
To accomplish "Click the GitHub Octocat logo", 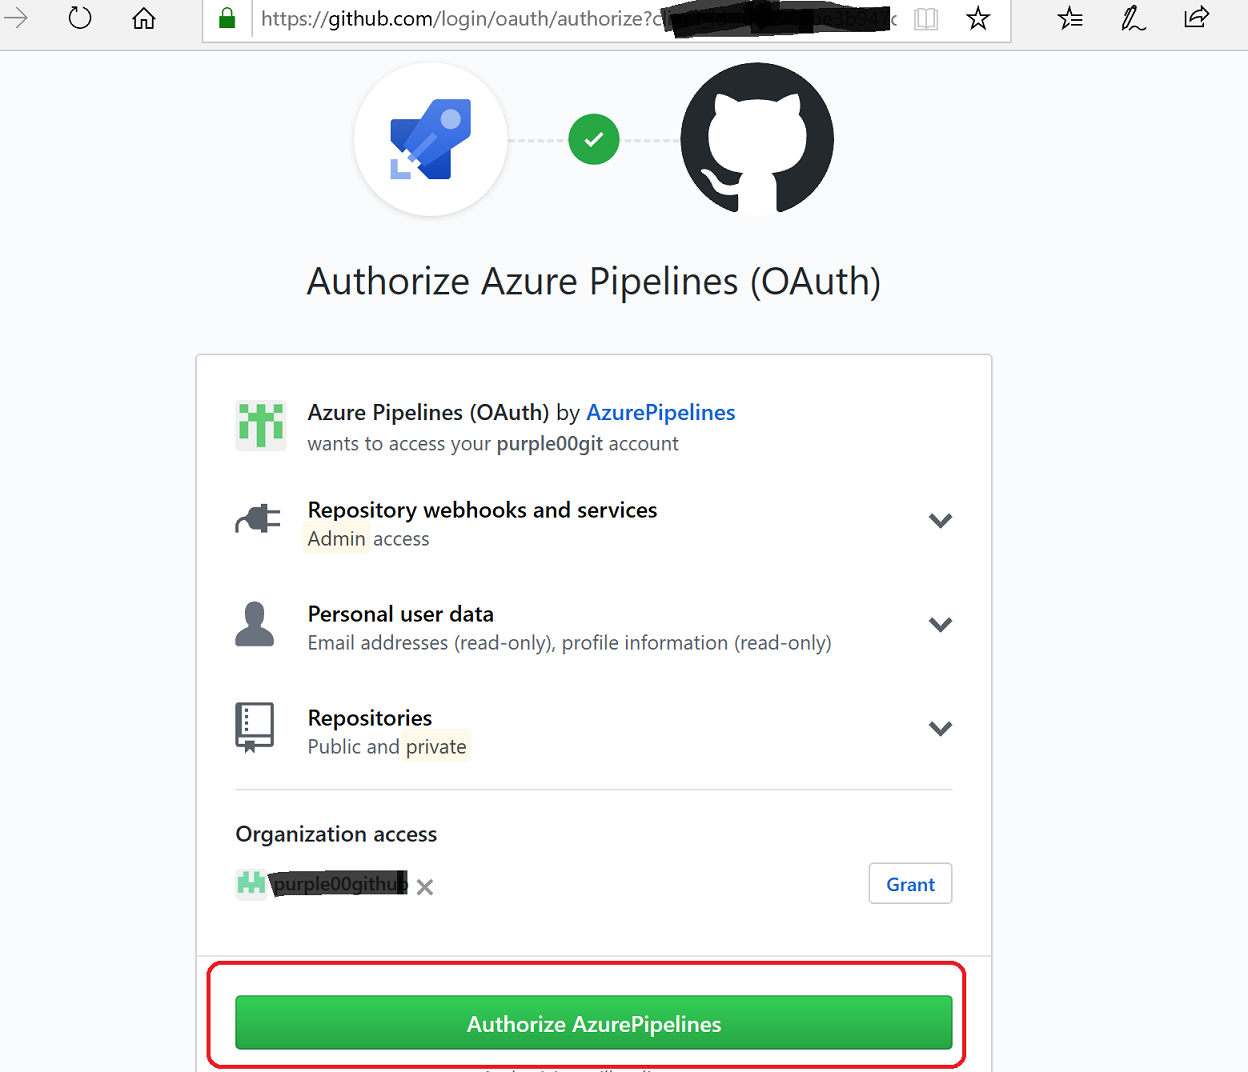I will [756, 139].
